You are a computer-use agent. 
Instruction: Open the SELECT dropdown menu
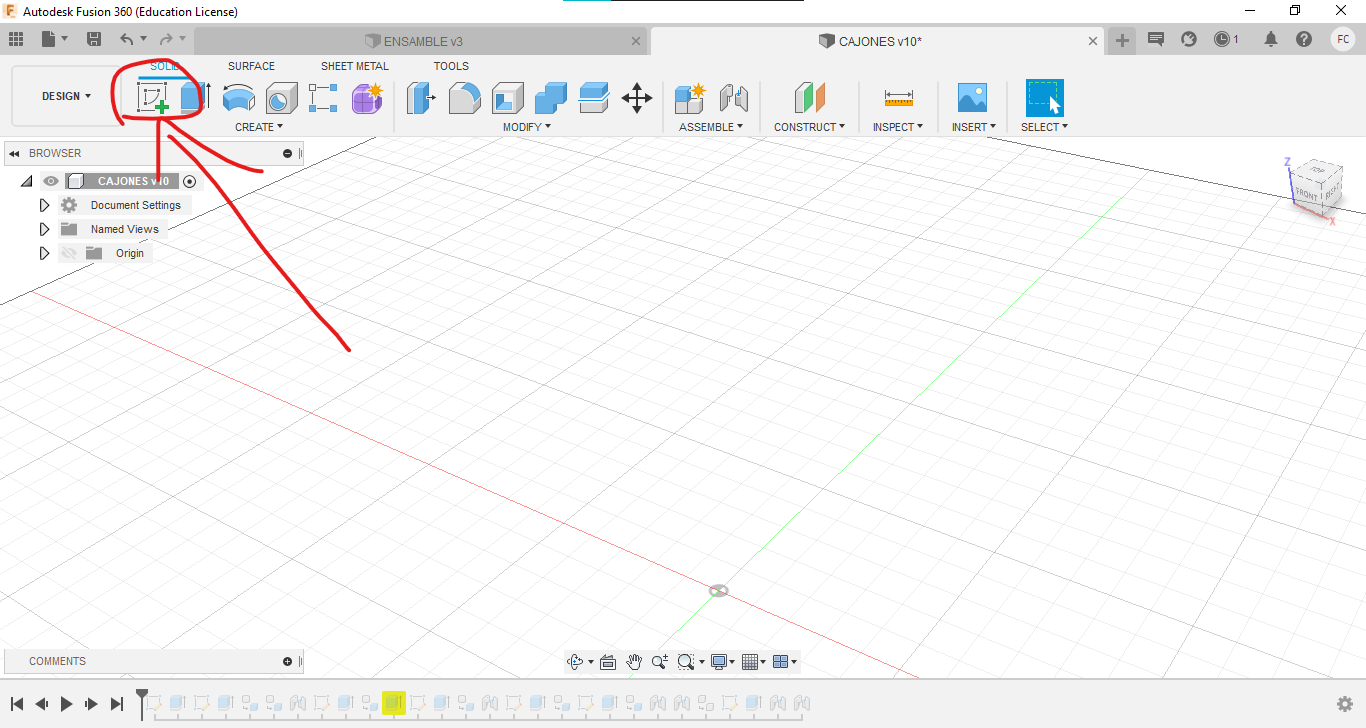pyautogui.click(x=1044, y=127)
